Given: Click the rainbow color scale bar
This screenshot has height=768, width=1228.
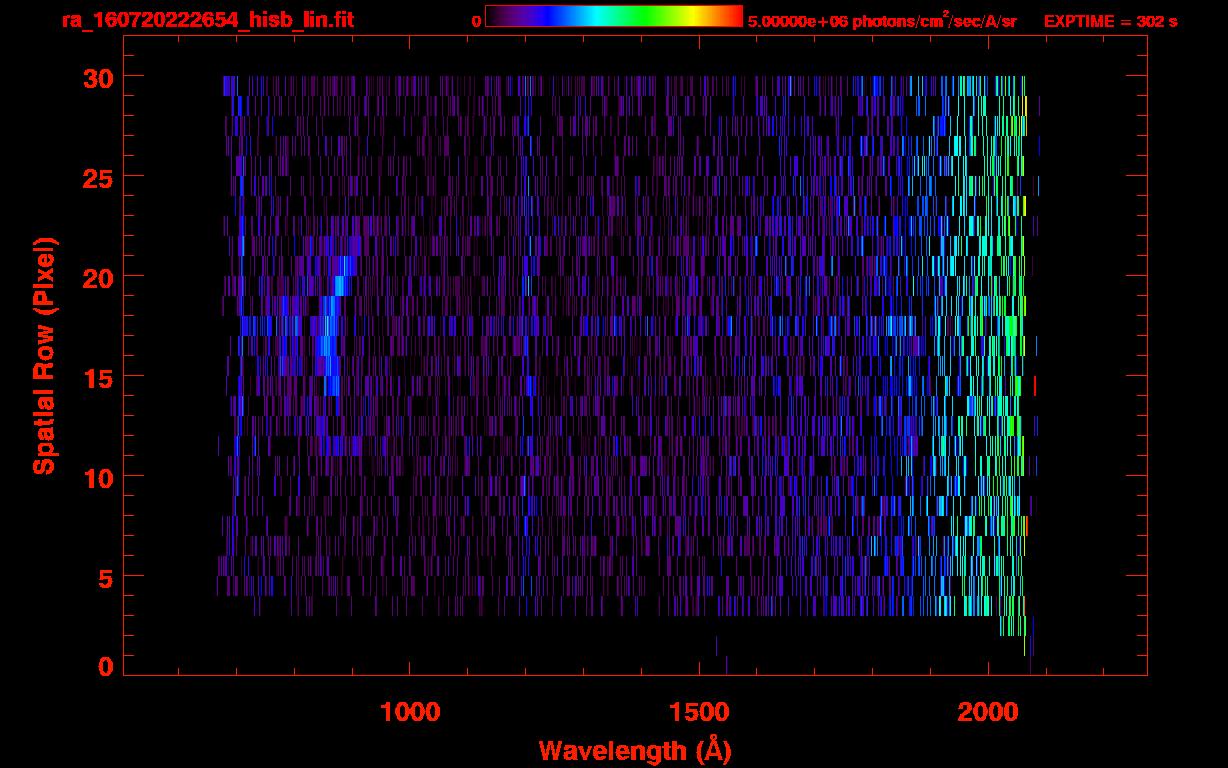Looking at the screenshot, I should click(614, 16).
